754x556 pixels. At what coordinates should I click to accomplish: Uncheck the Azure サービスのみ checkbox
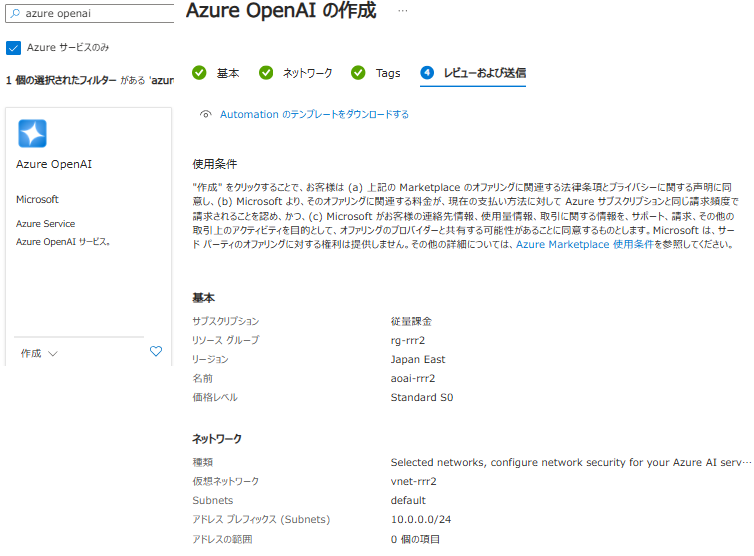[13, 48]
